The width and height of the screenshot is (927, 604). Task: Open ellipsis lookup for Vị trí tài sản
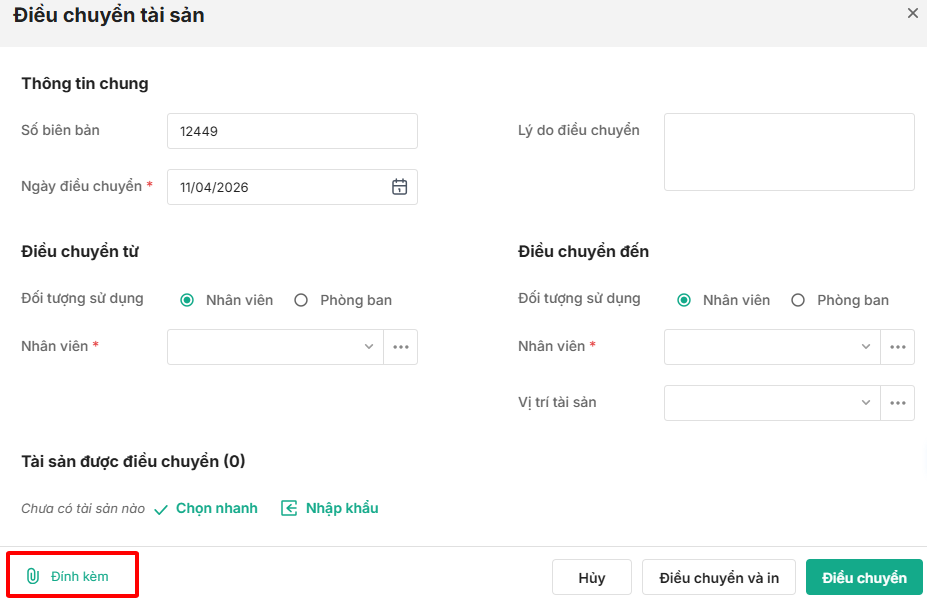[898, 403]
